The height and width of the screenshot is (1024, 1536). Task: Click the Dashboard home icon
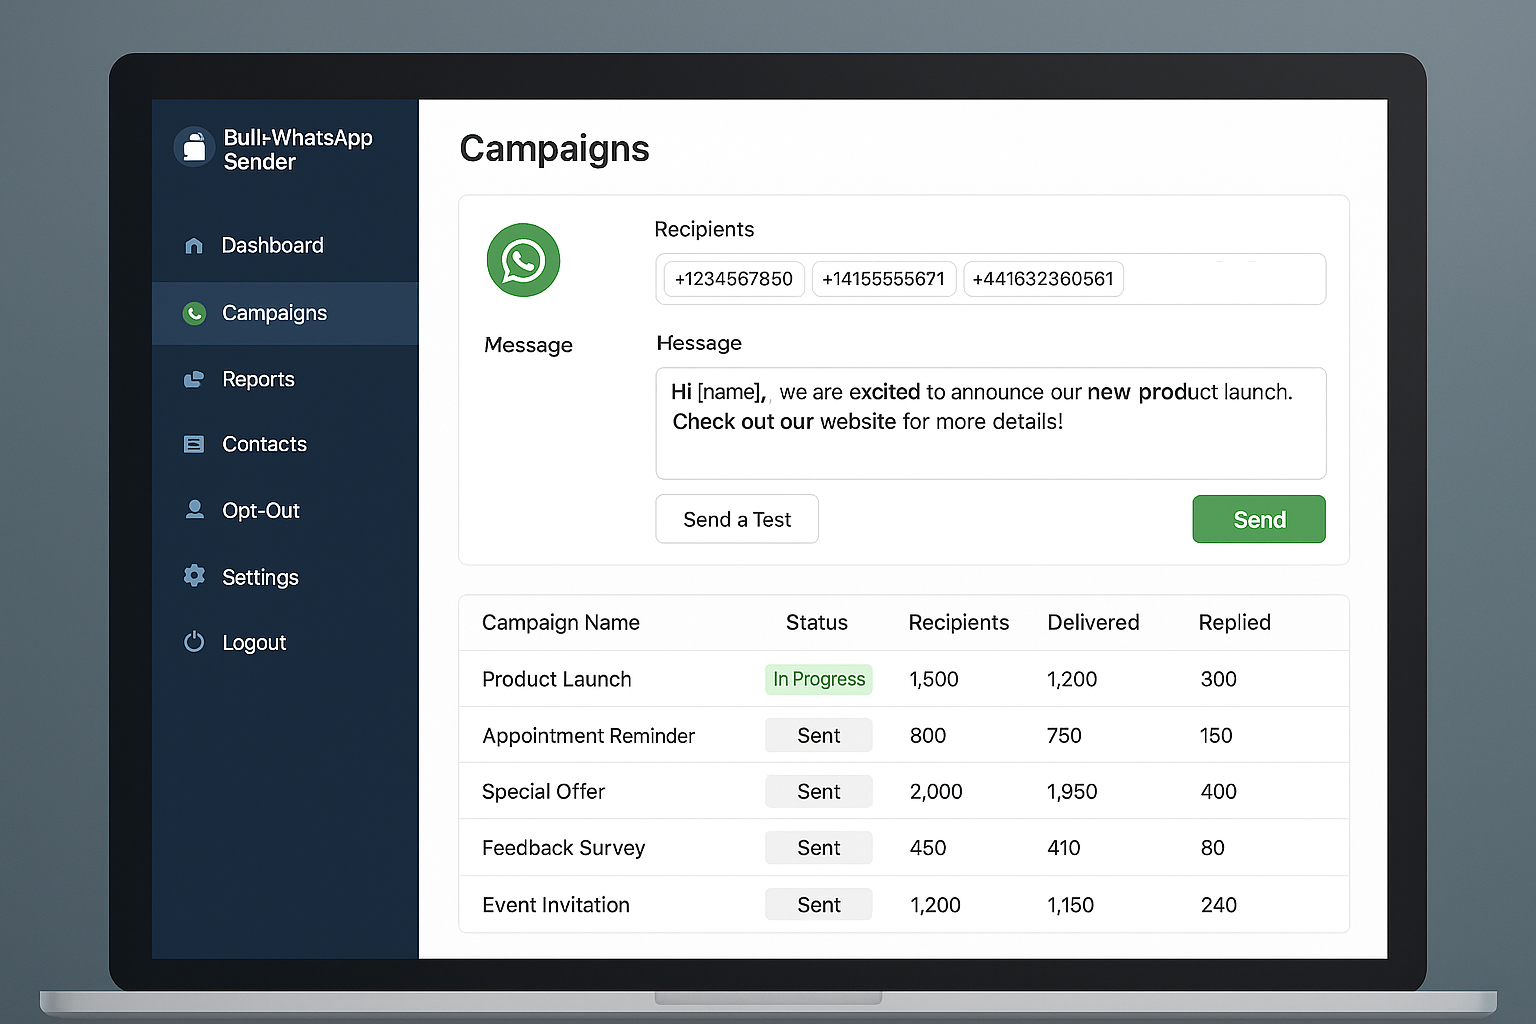click(x=194, y=245)
